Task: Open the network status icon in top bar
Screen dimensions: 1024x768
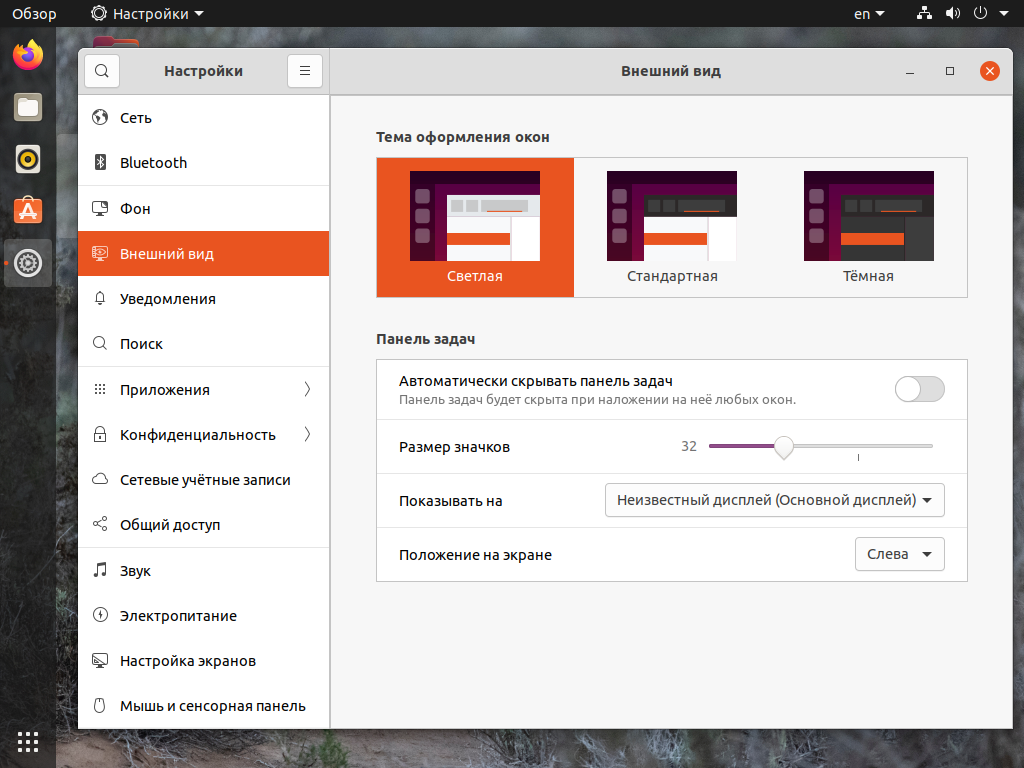Action: click(x=924, y=13)
